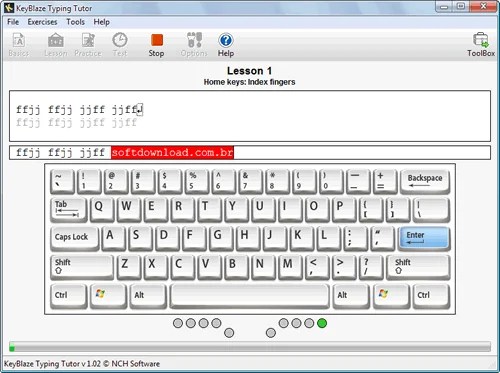Click the status bar version text
Image resolution: width=500 pixels, height=373 pixels.
click(82, 364)
